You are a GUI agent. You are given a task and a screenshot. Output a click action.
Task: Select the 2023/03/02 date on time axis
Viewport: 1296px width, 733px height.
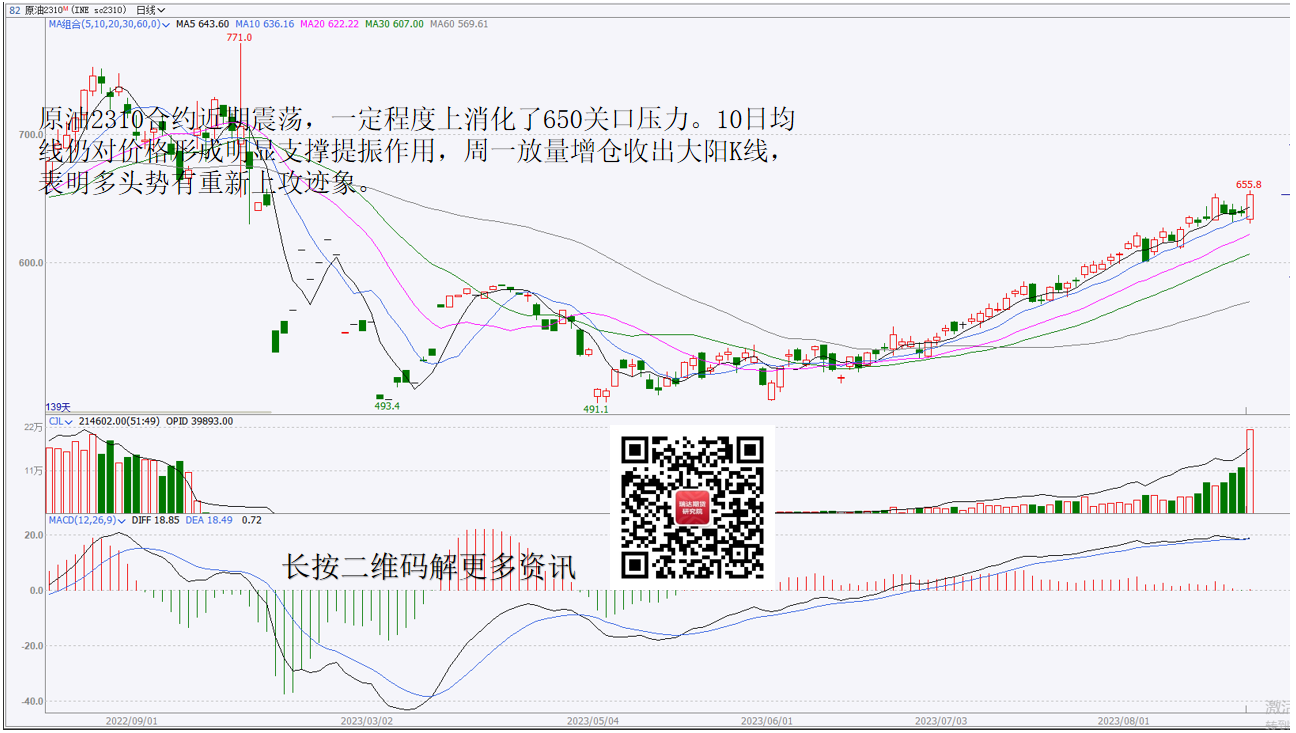366,720
